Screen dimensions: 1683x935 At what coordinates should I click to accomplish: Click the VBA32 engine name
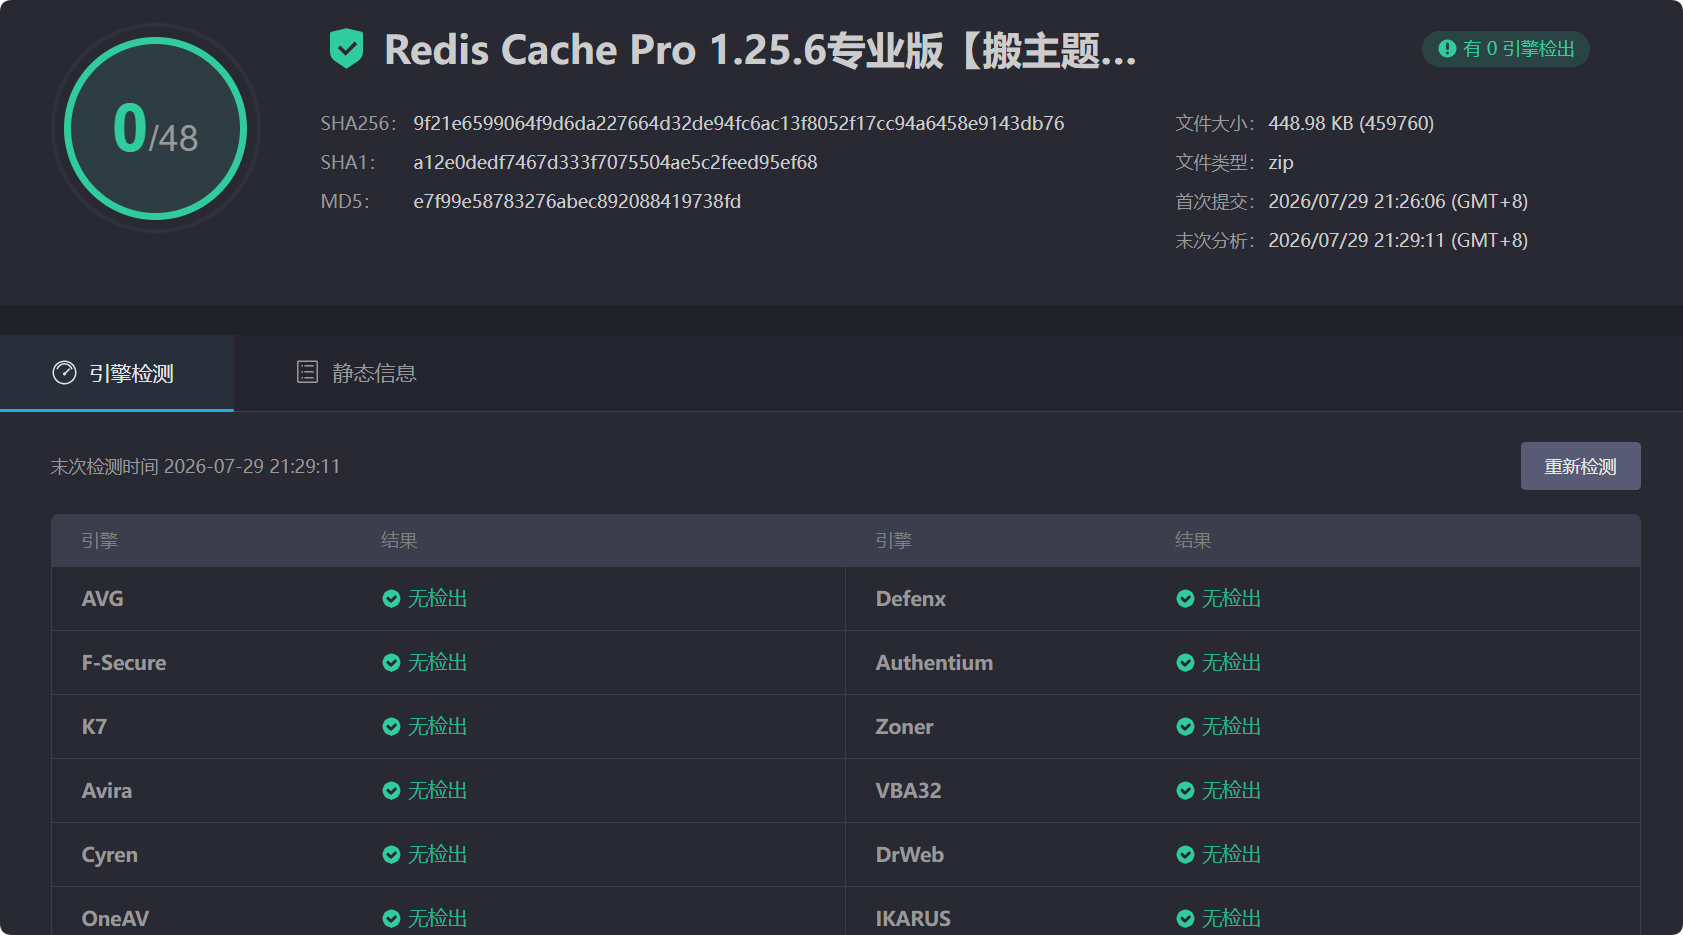(x=908, y=790)
